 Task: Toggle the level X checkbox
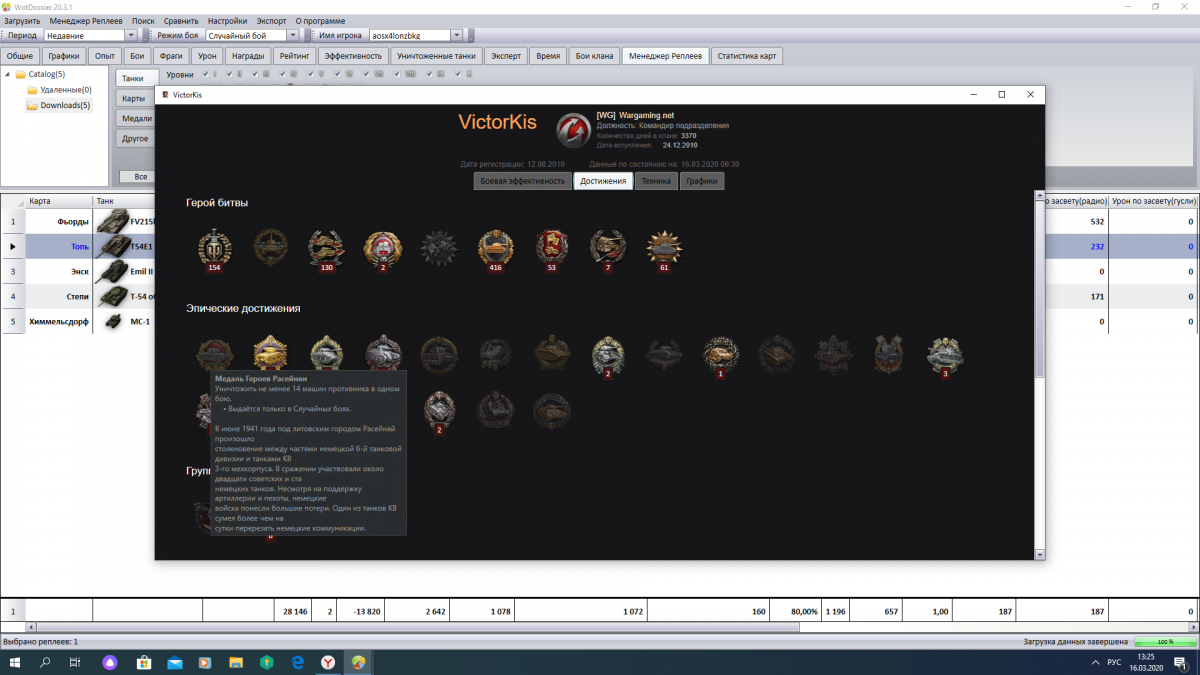(458, 74)
